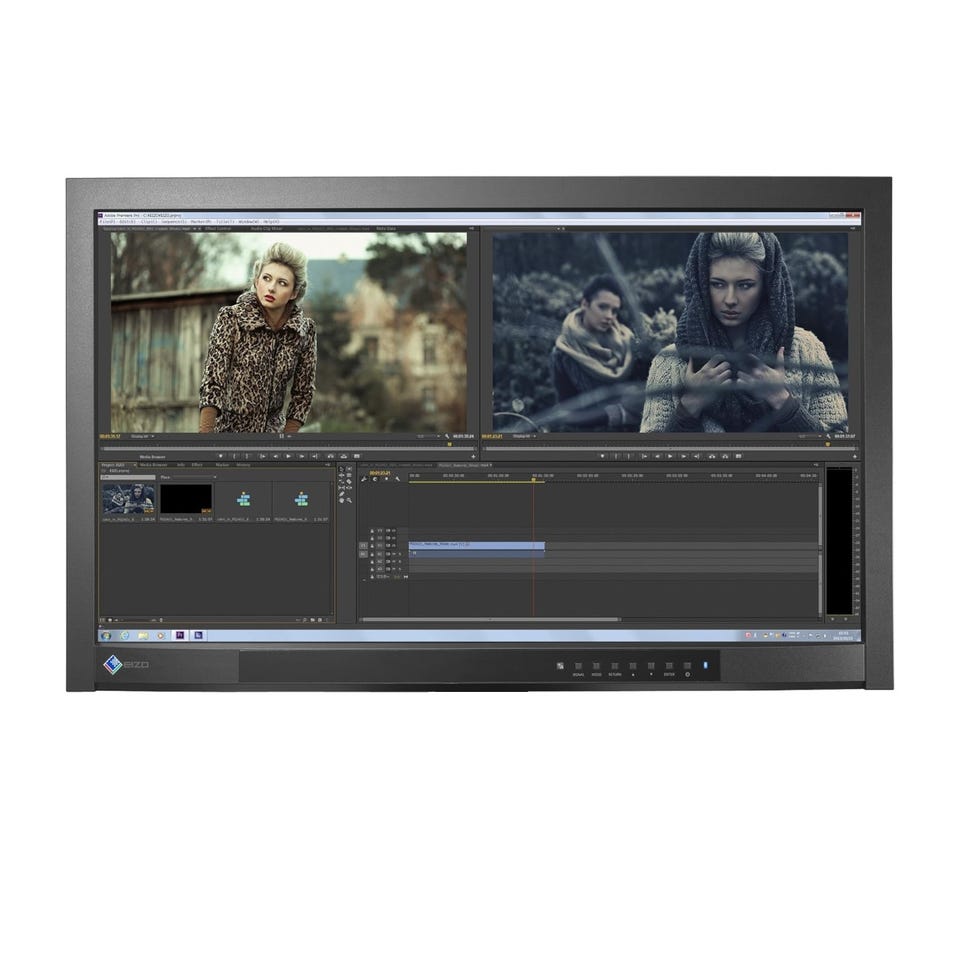Viewport: 960px width, 960px height.
Task: Add marker in Source monitor
Action: (x=221, y=456)
